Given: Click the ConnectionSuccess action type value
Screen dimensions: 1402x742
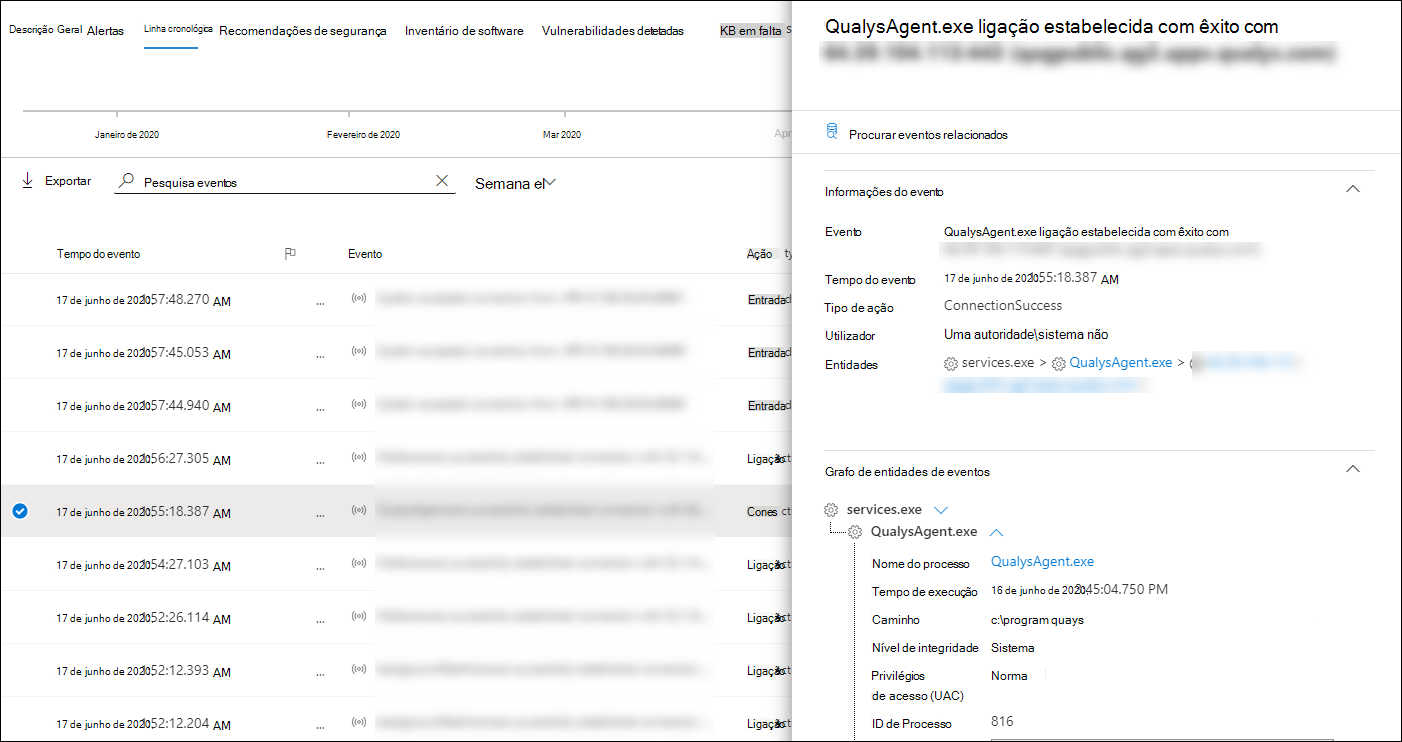Looking at the screenshot, I should pyautogui.click(x=1003, y=305).
